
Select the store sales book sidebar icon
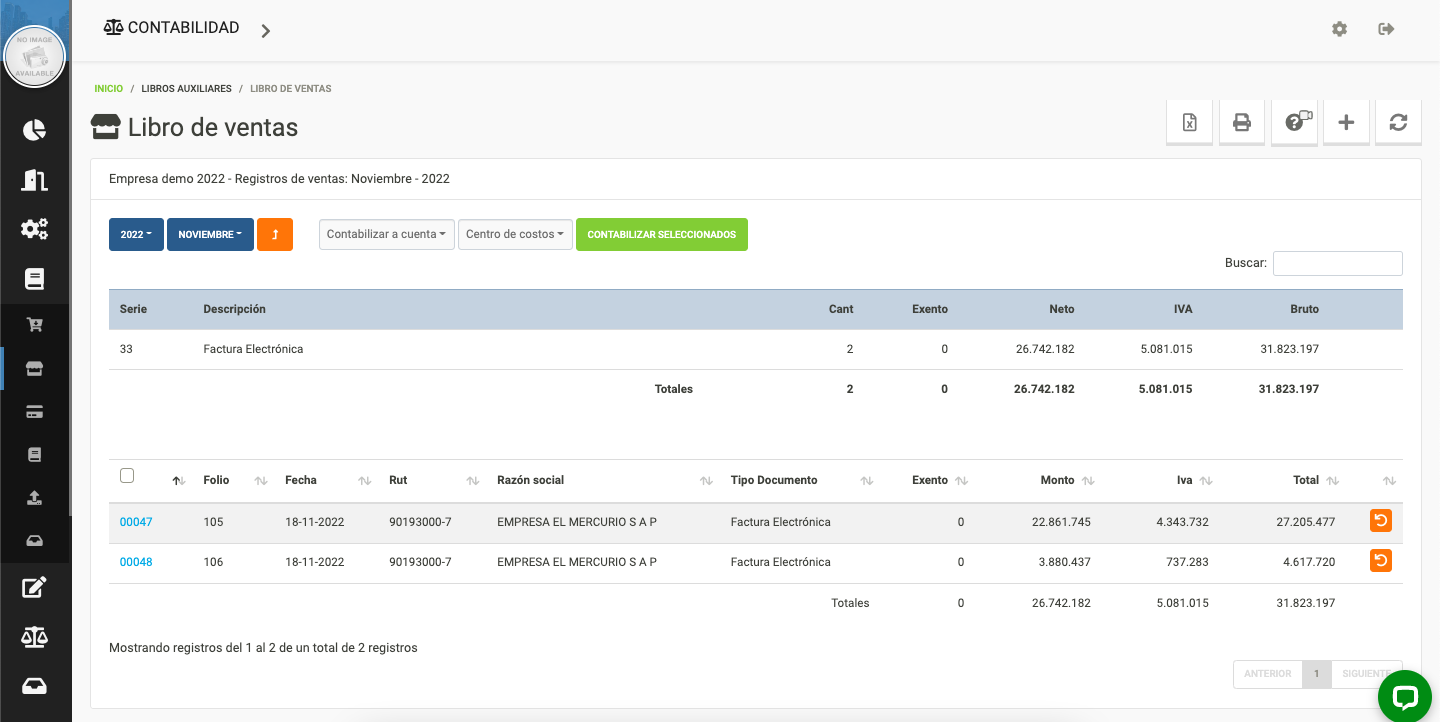point(35,368)
